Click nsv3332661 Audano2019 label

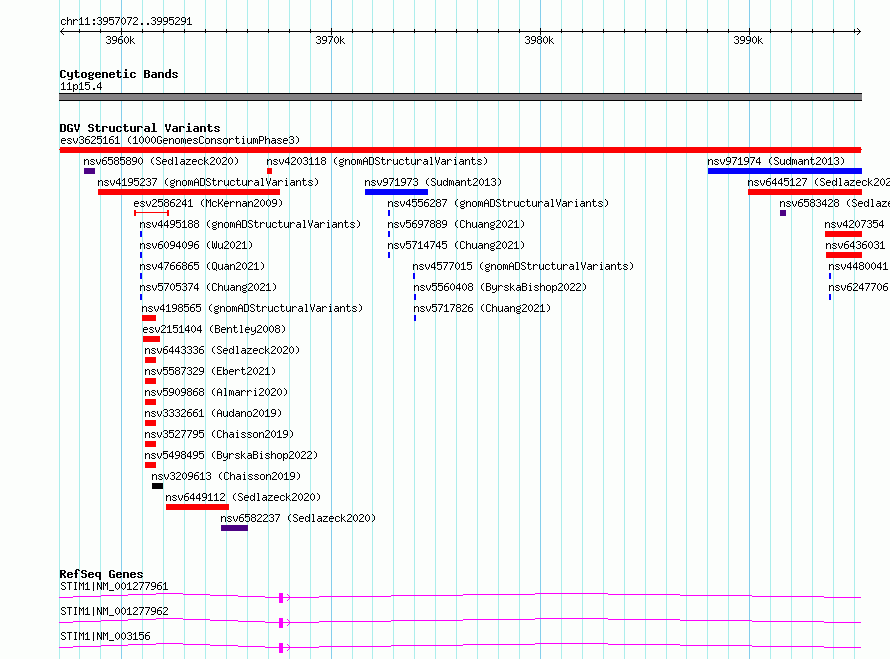point(213,413)
